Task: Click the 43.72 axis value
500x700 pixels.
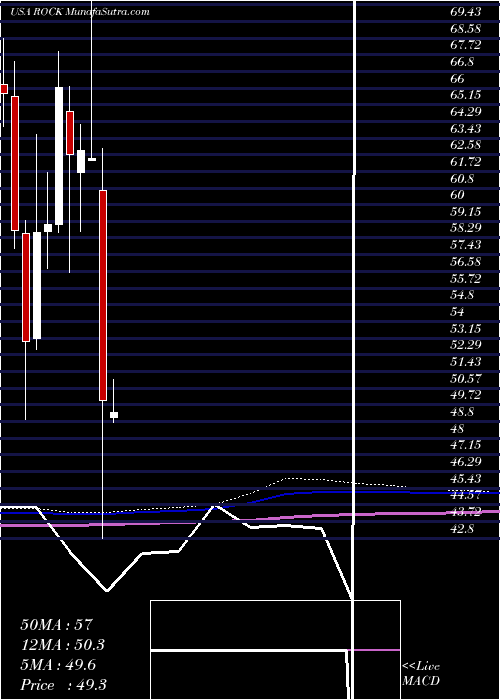Action: 466,512
